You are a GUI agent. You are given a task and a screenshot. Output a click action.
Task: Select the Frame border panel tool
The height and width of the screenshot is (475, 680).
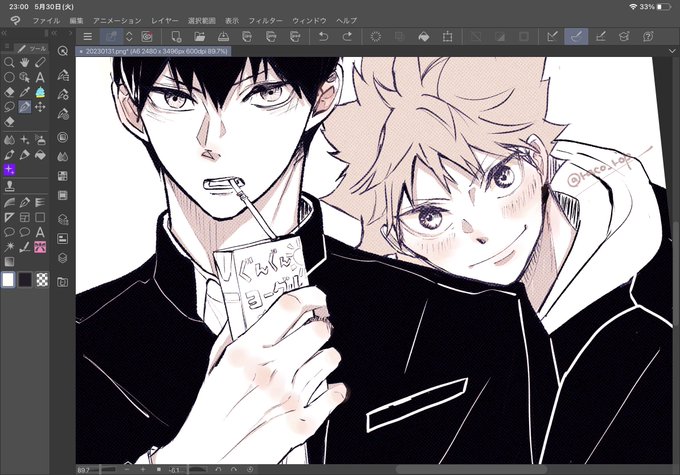[25, 217]
